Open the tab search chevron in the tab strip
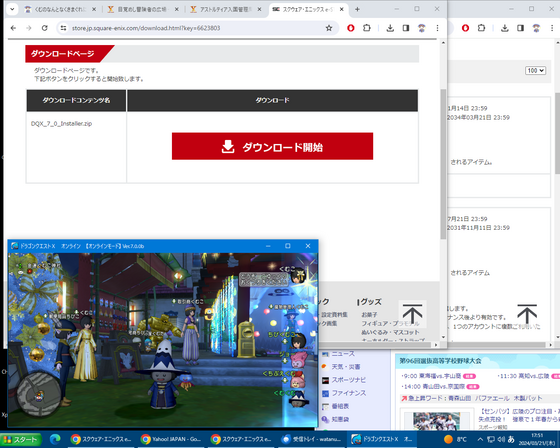The image size is (560, 448). (12, 9)
